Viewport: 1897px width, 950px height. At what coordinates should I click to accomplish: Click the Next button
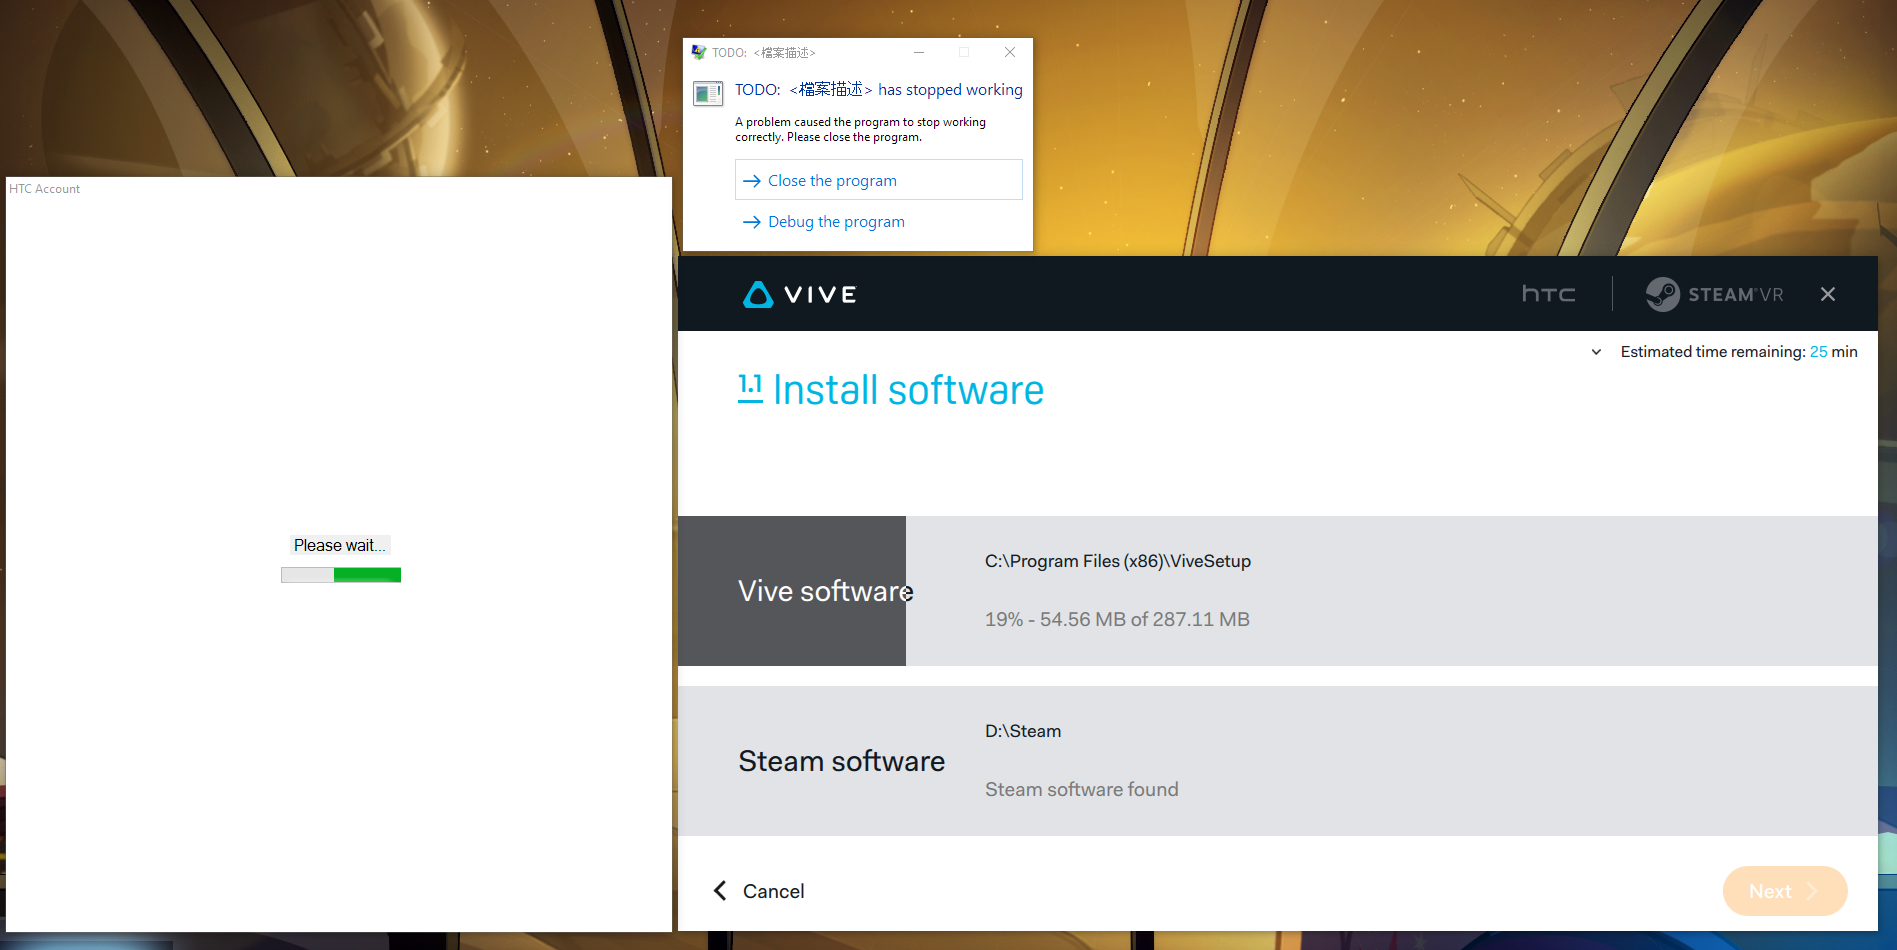[x=1784, y=890]
